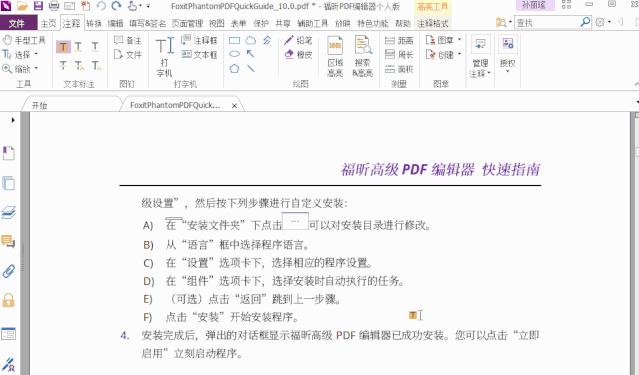The height and width of the screenshot is (375, 639).
Task: Click the redo arrow in quick access toolbar
Action: [x=117, y=6]
